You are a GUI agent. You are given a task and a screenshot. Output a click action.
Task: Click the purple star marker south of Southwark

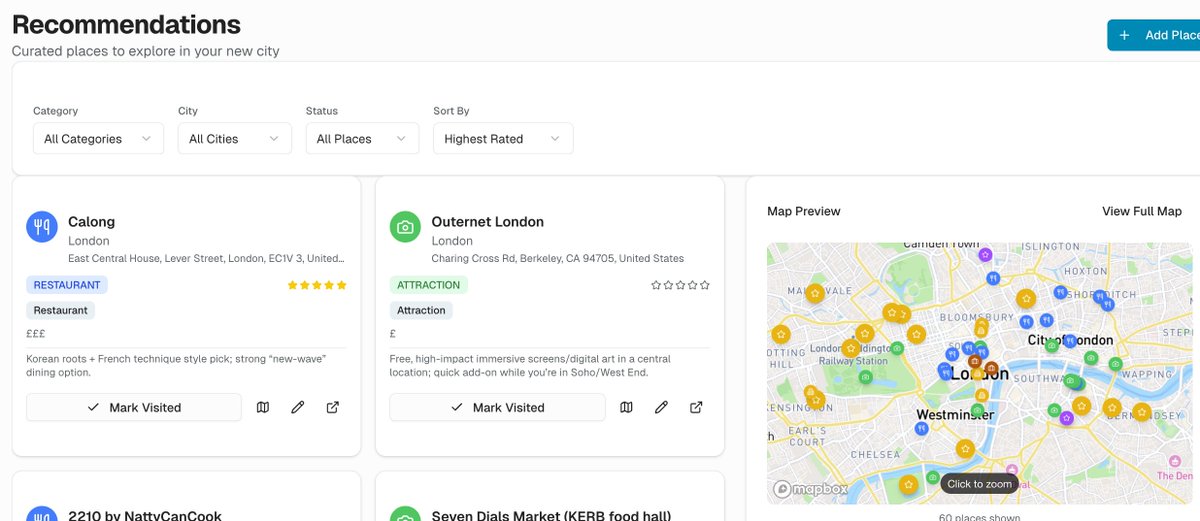point(1066,418)
